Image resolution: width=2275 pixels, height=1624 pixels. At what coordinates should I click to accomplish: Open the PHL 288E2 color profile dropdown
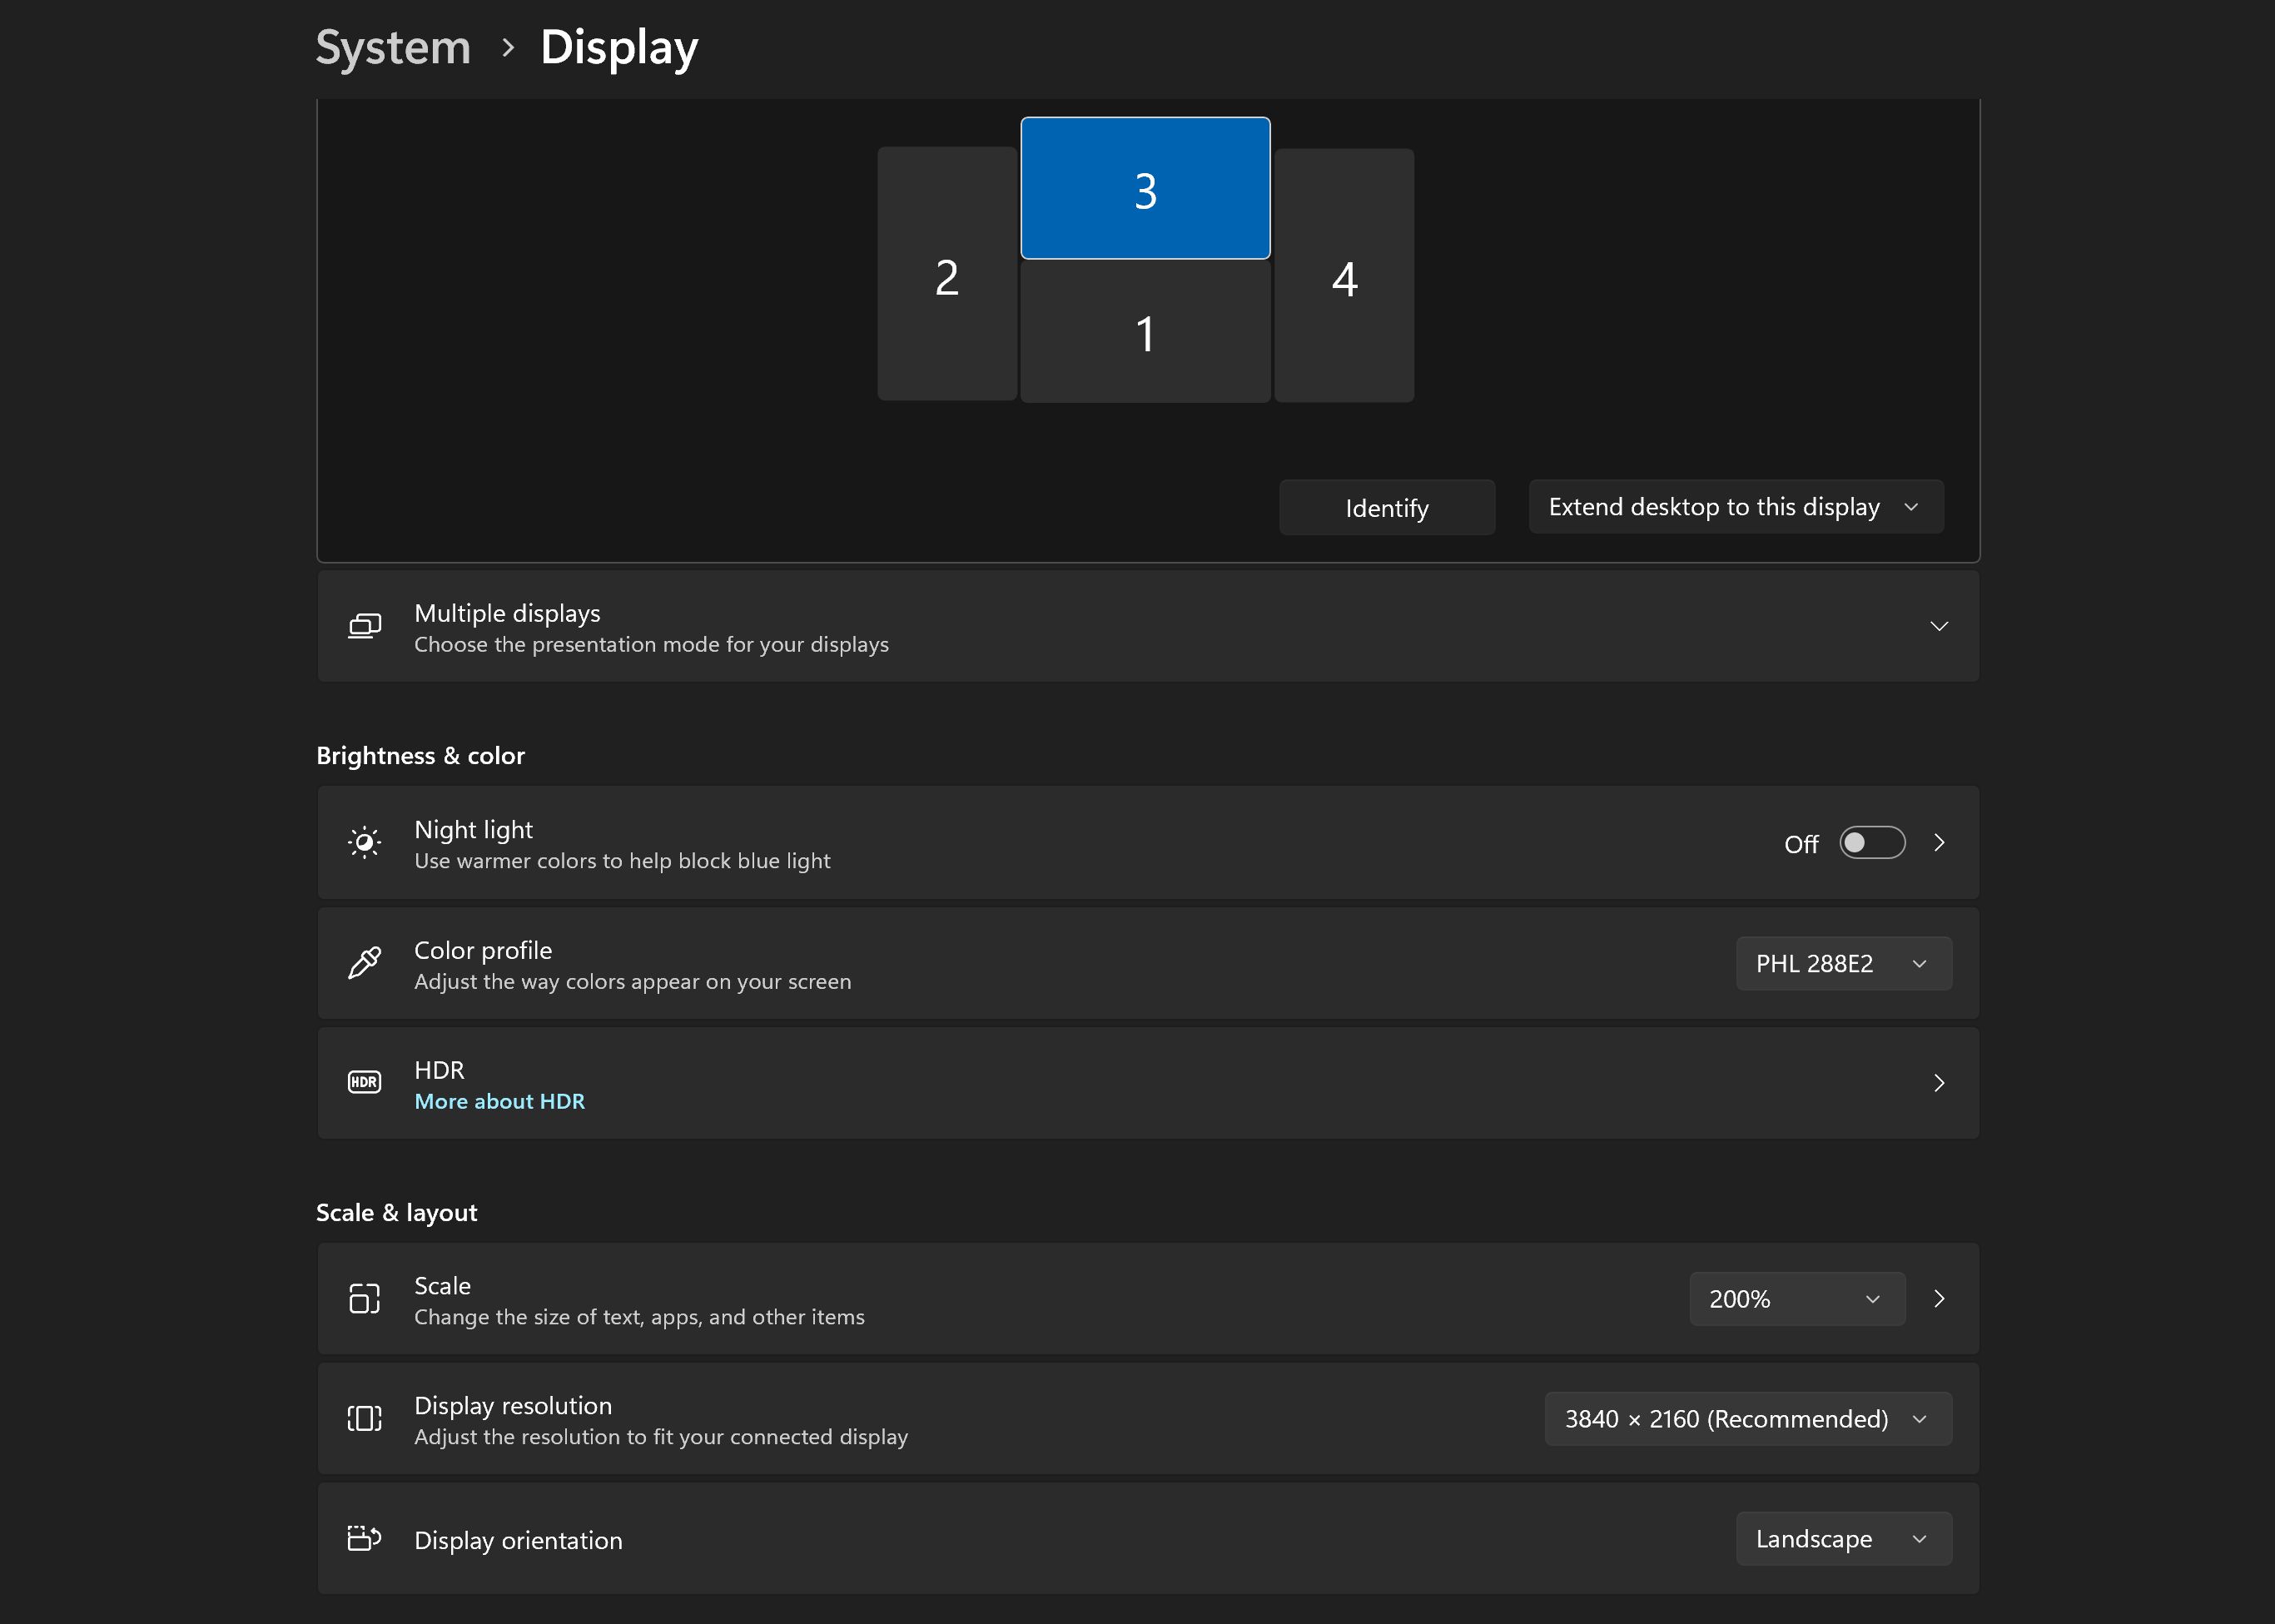click(1843, 963)
